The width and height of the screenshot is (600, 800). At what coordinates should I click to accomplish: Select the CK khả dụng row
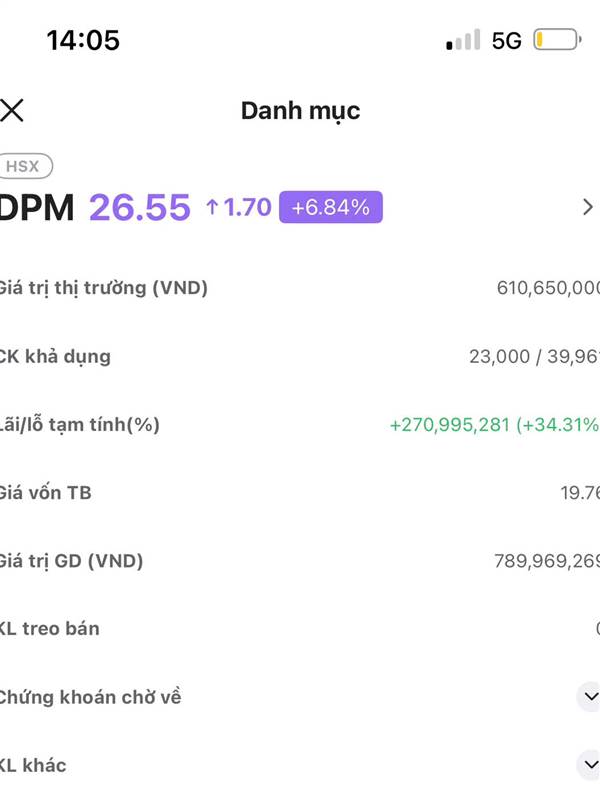tap(300, 356)
